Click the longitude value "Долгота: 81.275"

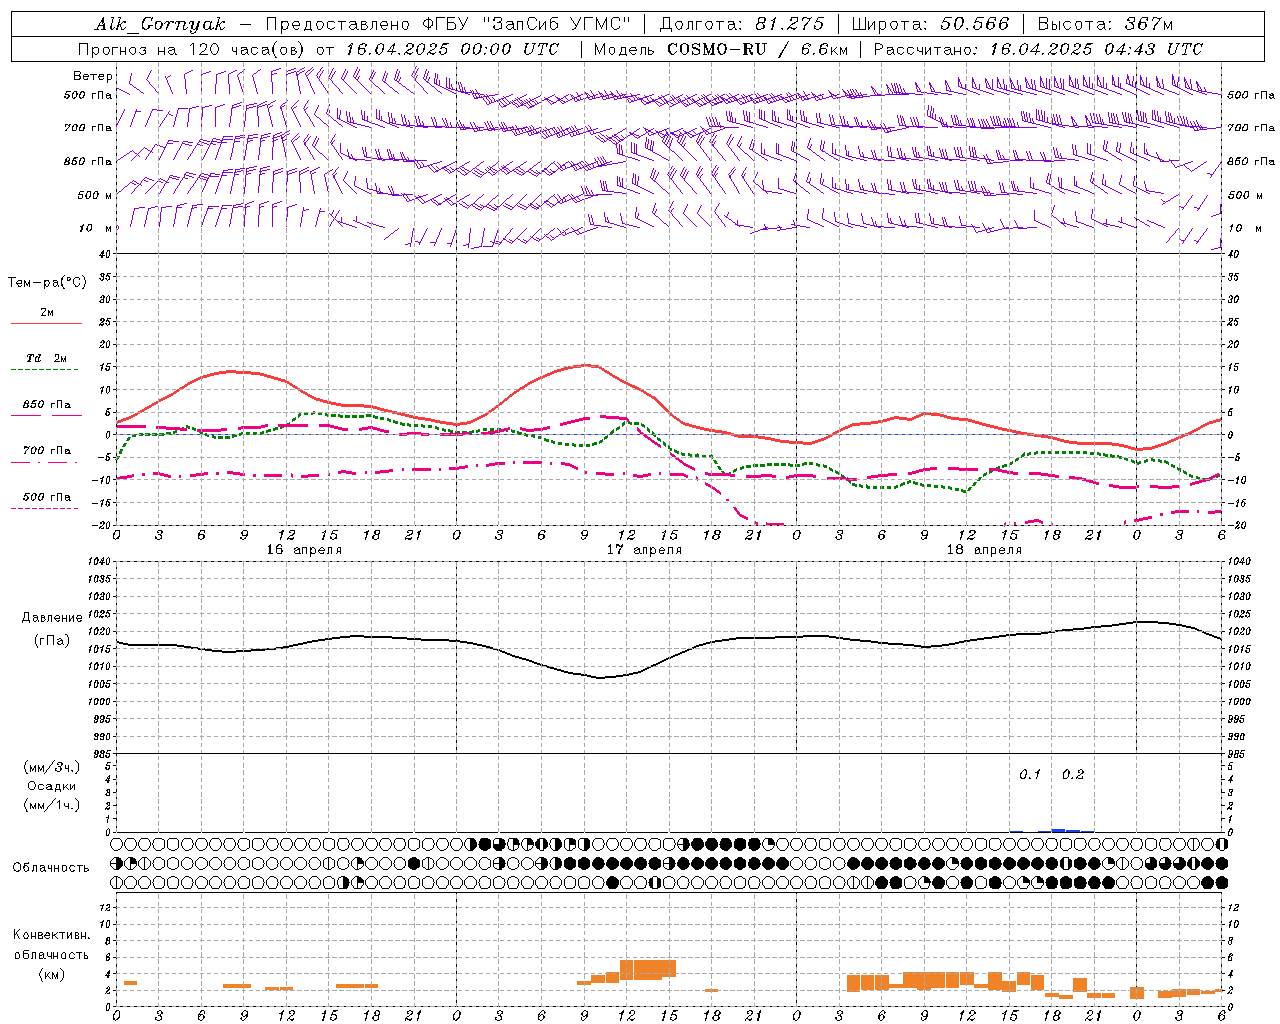(742, 24)
